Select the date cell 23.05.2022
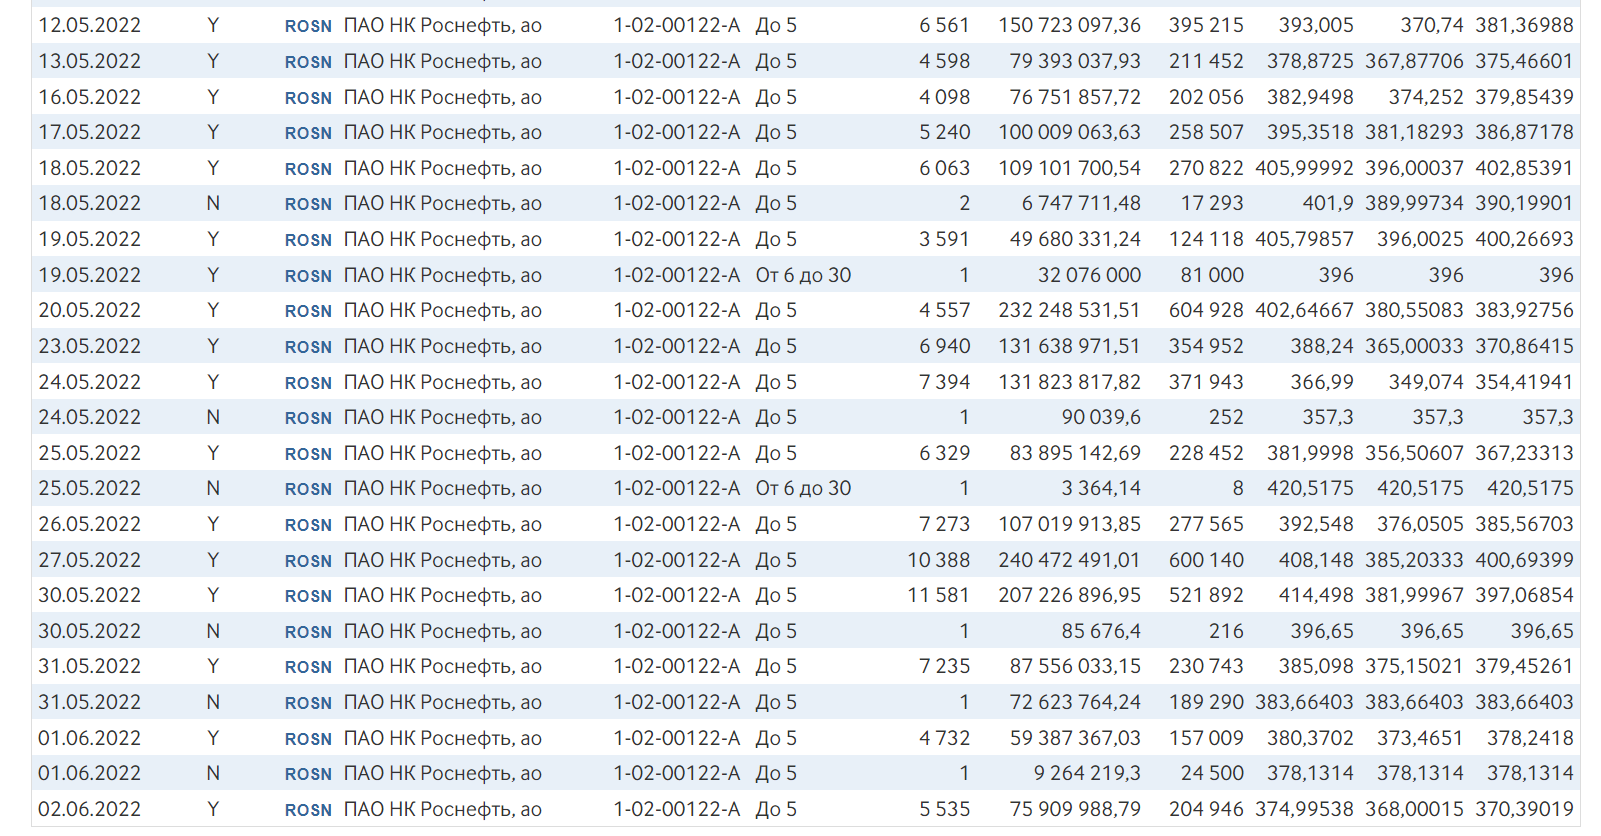 click(90, 346)
